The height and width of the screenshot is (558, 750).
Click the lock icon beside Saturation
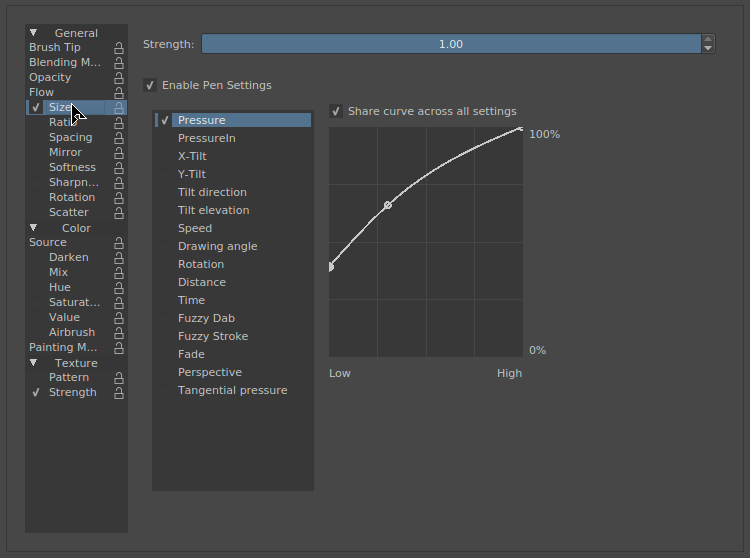(x=119, y=303)
